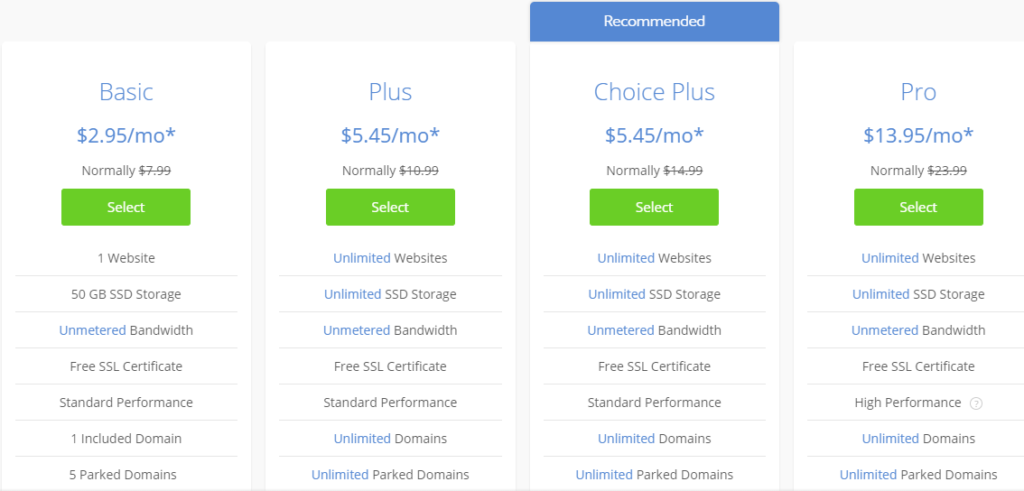
Task: Click Unmetered Bandwidth link in Basic plan
Action: (x=91, y=330)
